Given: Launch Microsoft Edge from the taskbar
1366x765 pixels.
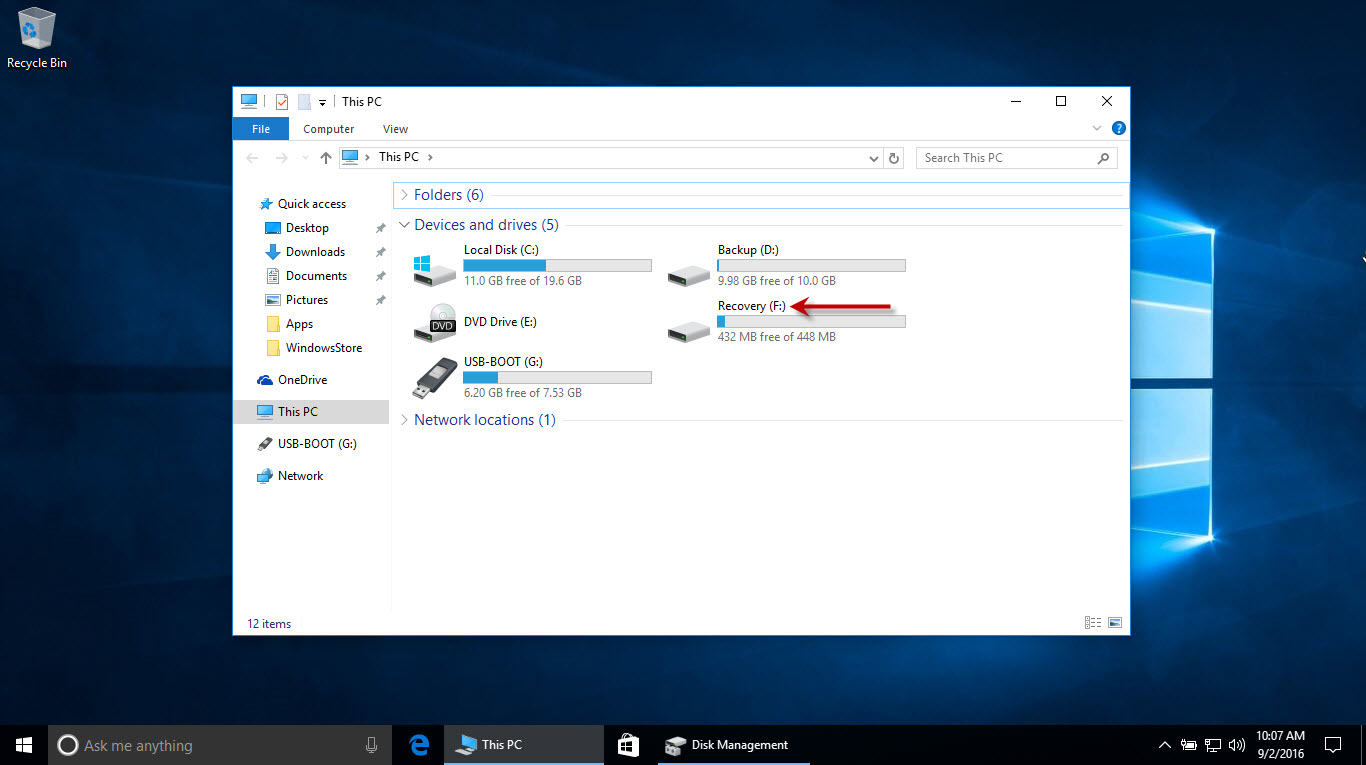Looking at the screenshot, I should [x=418, y=744].
